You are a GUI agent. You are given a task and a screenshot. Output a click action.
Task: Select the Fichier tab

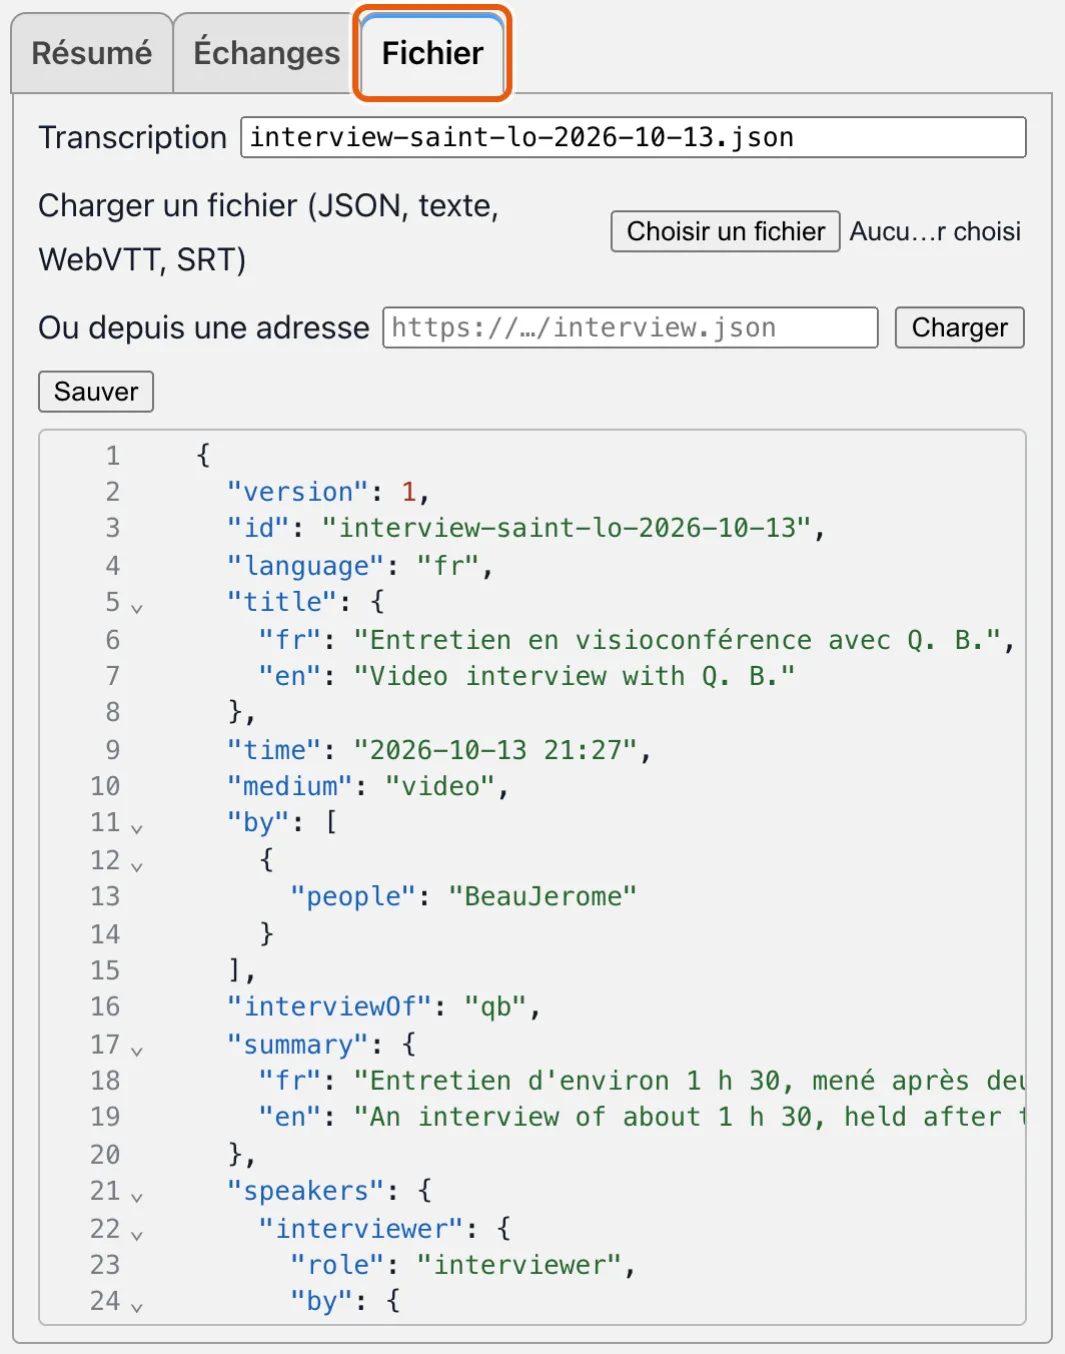[x=432, y=53]
